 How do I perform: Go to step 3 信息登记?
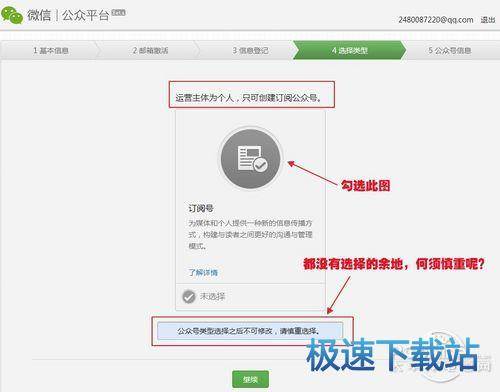[x=250, y=50]
